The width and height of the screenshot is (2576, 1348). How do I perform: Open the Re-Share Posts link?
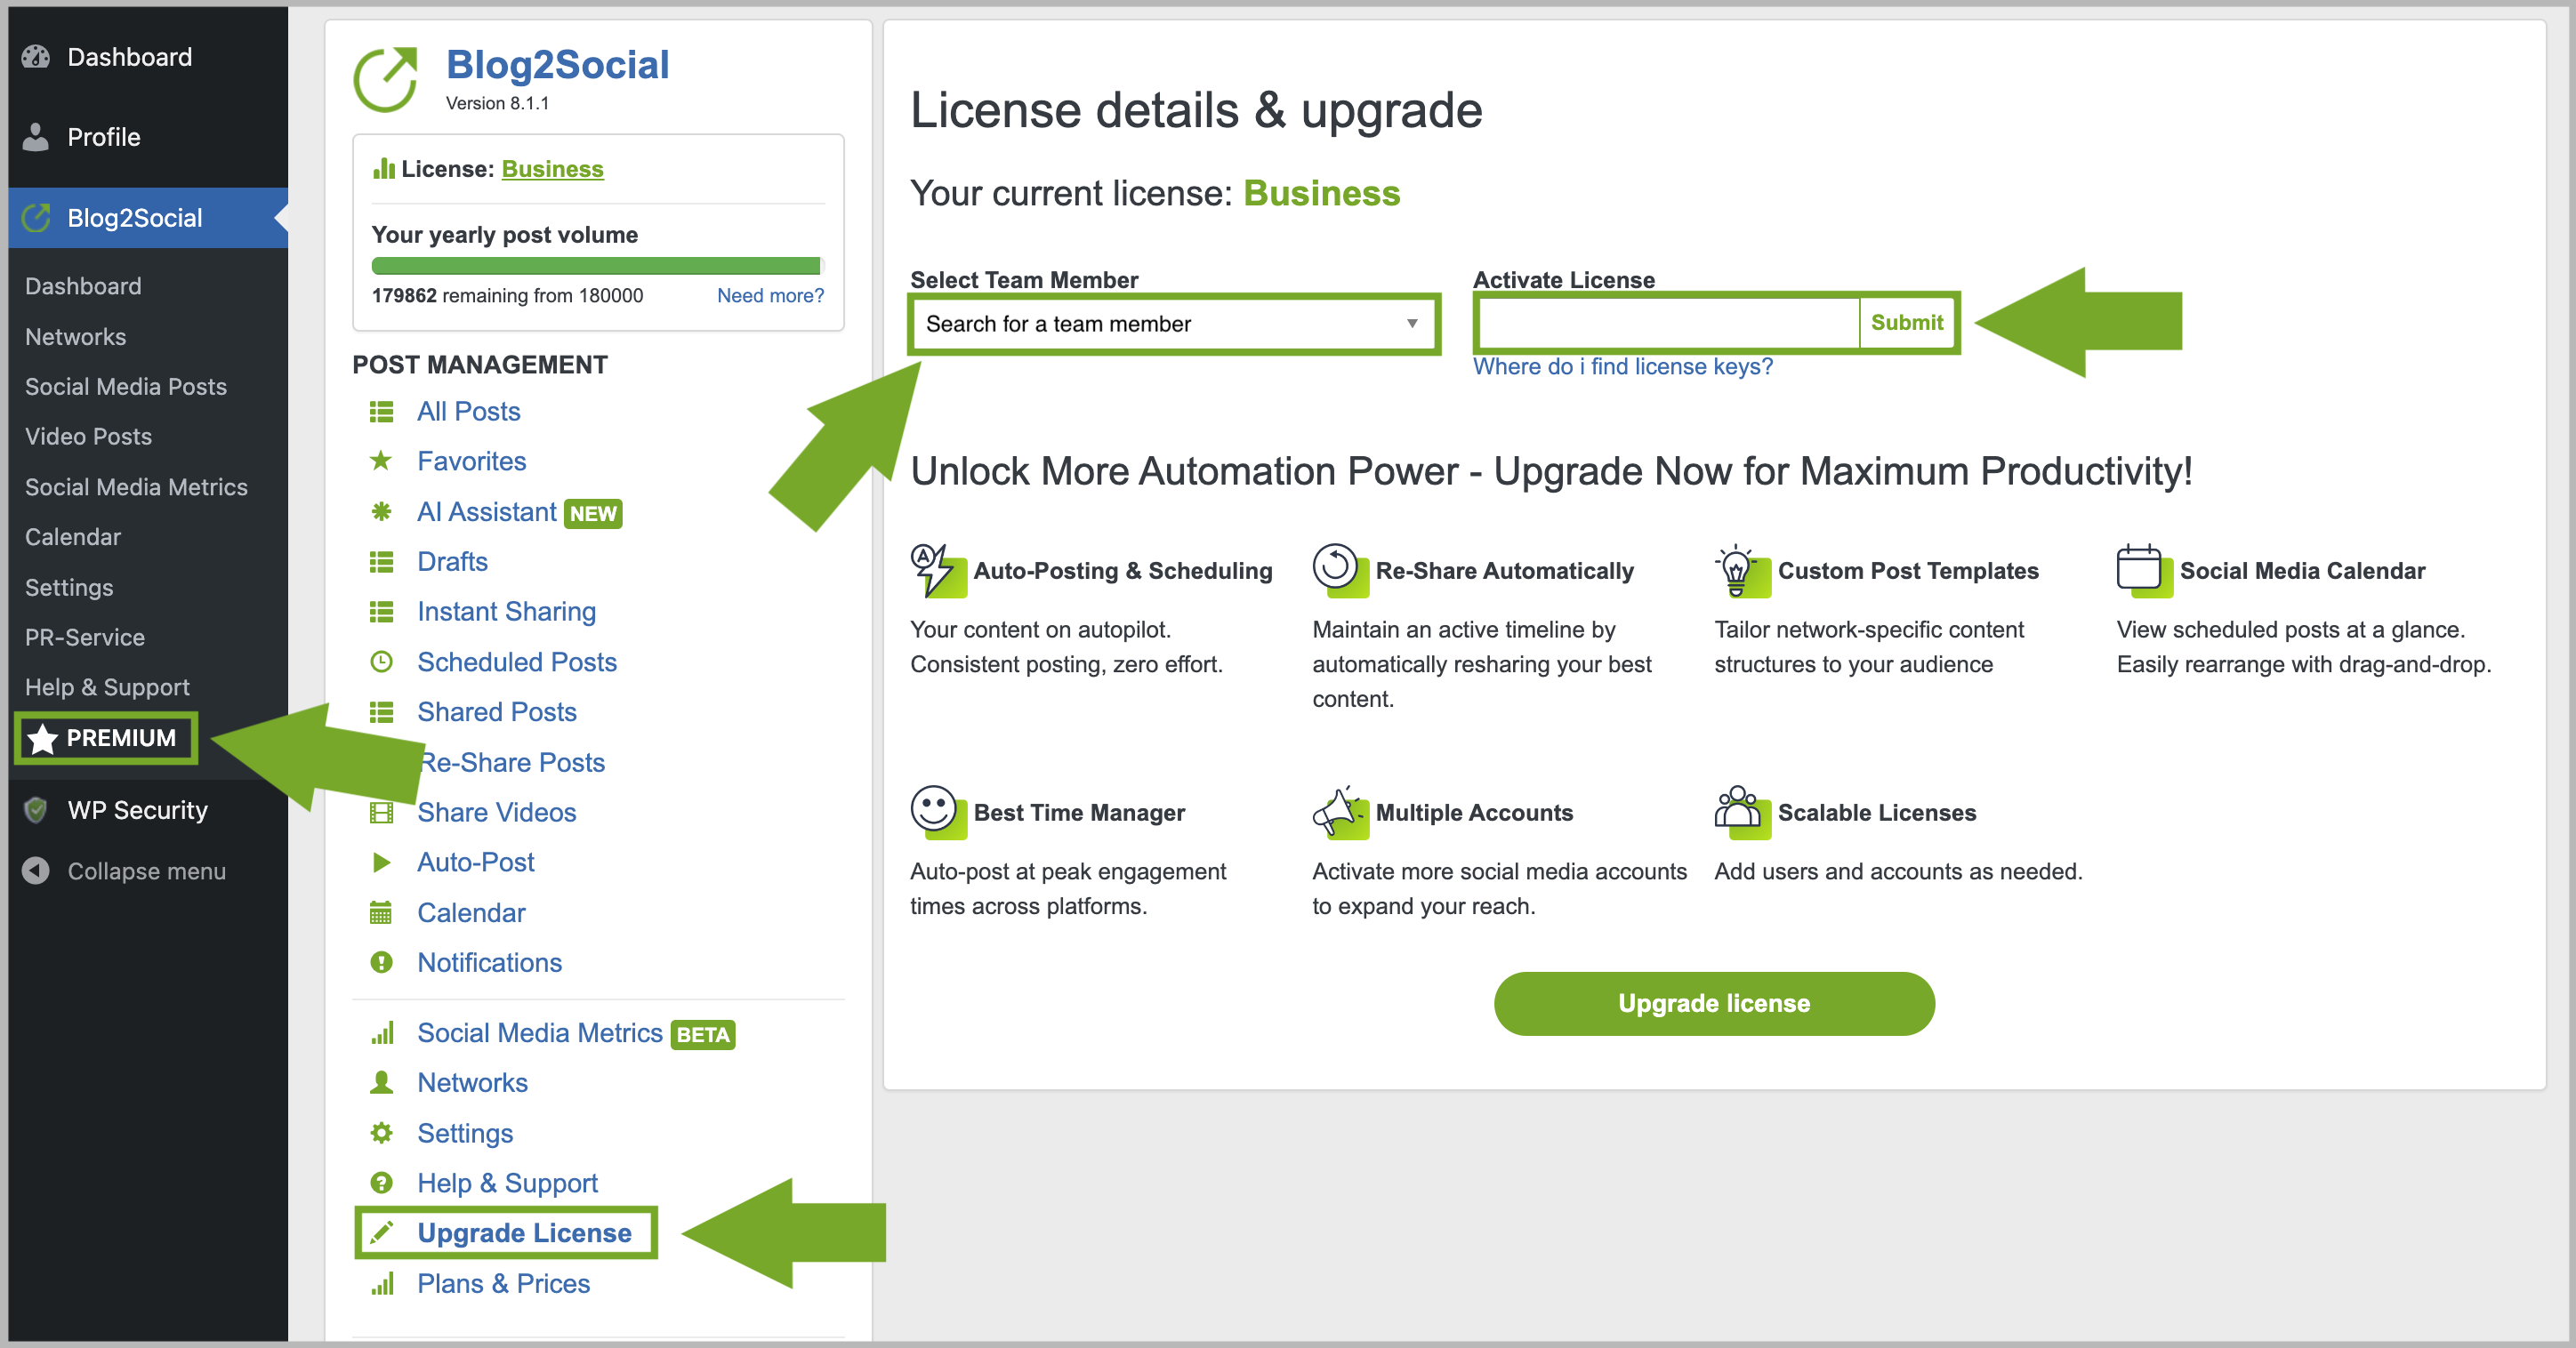click(x=511, y=762)
